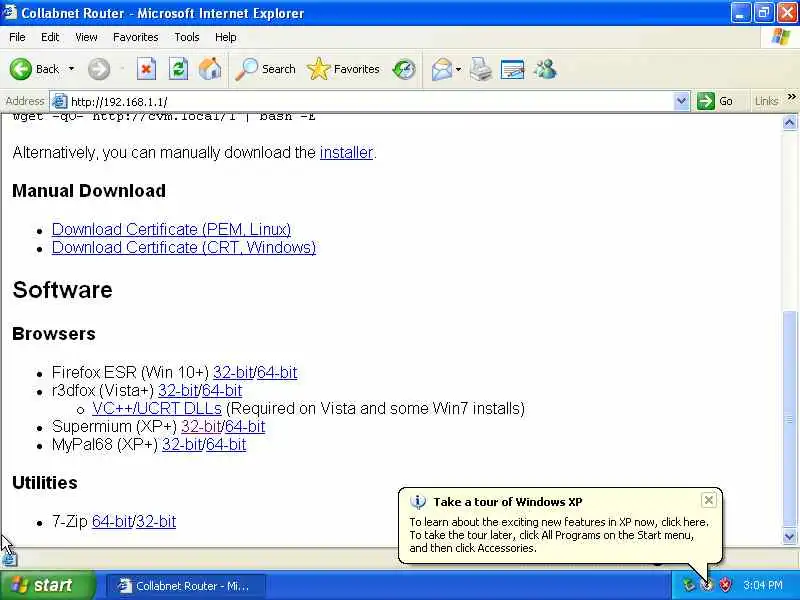Download Supermium 32-bit

pos(201,427)
